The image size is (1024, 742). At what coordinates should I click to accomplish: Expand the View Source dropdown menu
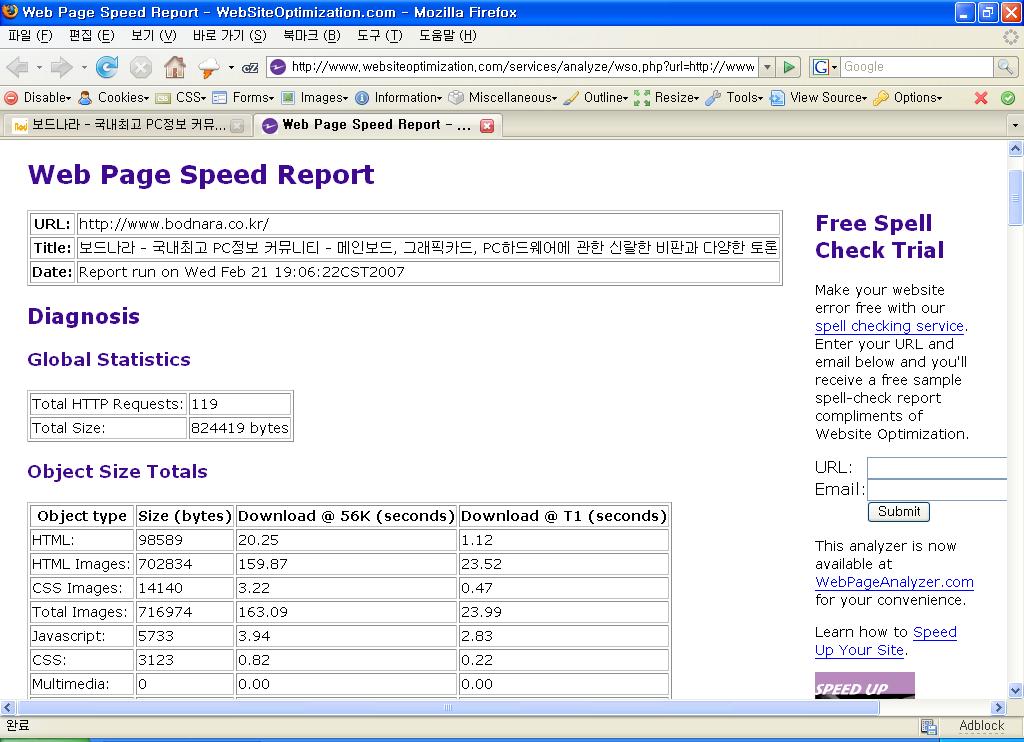point(818,98)
